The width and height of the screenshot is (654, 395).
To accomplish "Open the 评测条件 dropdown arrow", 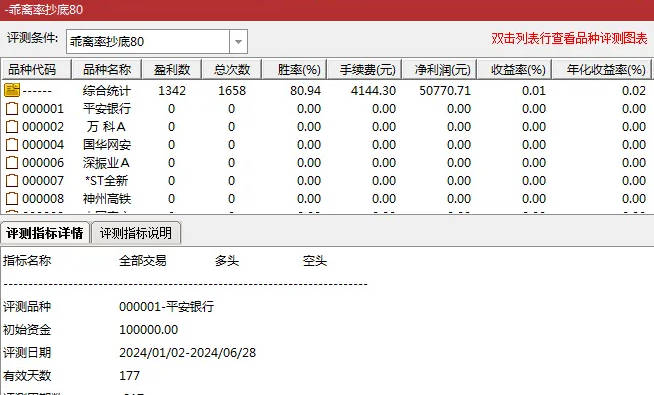I will 238,42.
